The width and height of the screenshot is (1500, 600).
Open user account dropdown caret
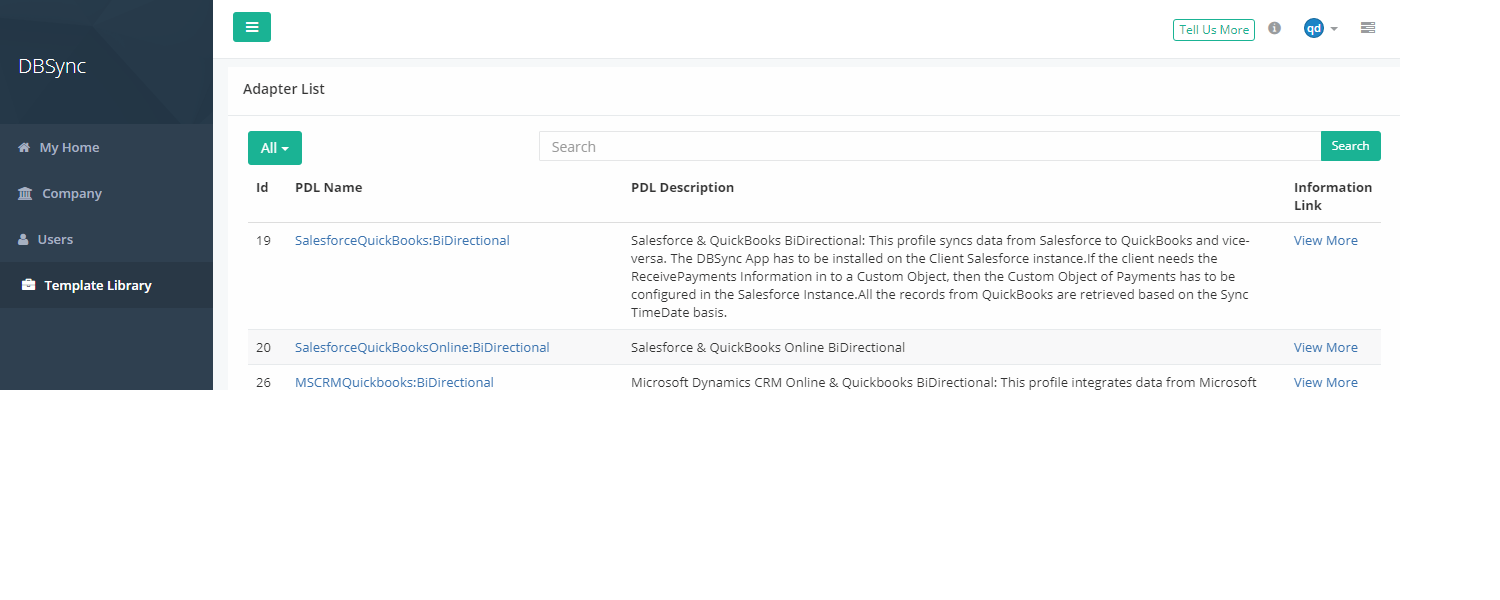tap(1334, 30)
